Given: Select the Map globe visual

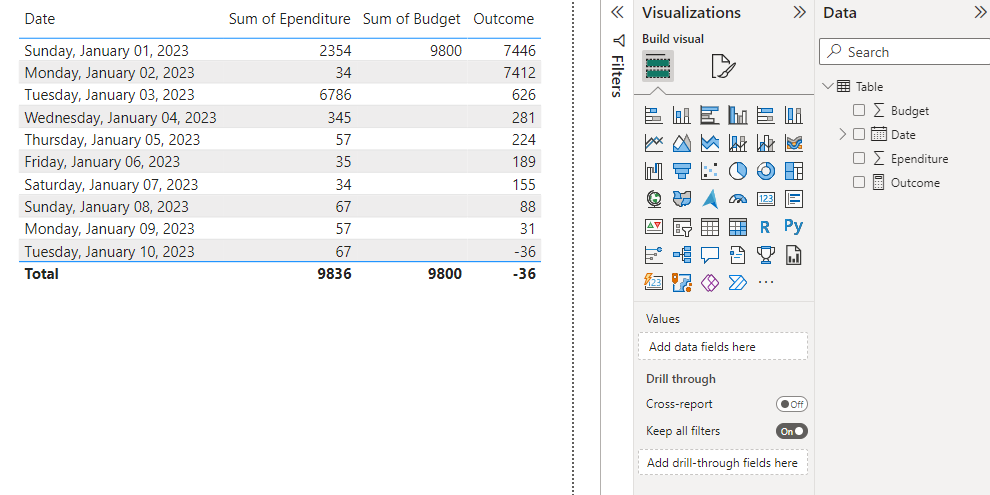Looking at the screenshot, I should coord(653,199).
